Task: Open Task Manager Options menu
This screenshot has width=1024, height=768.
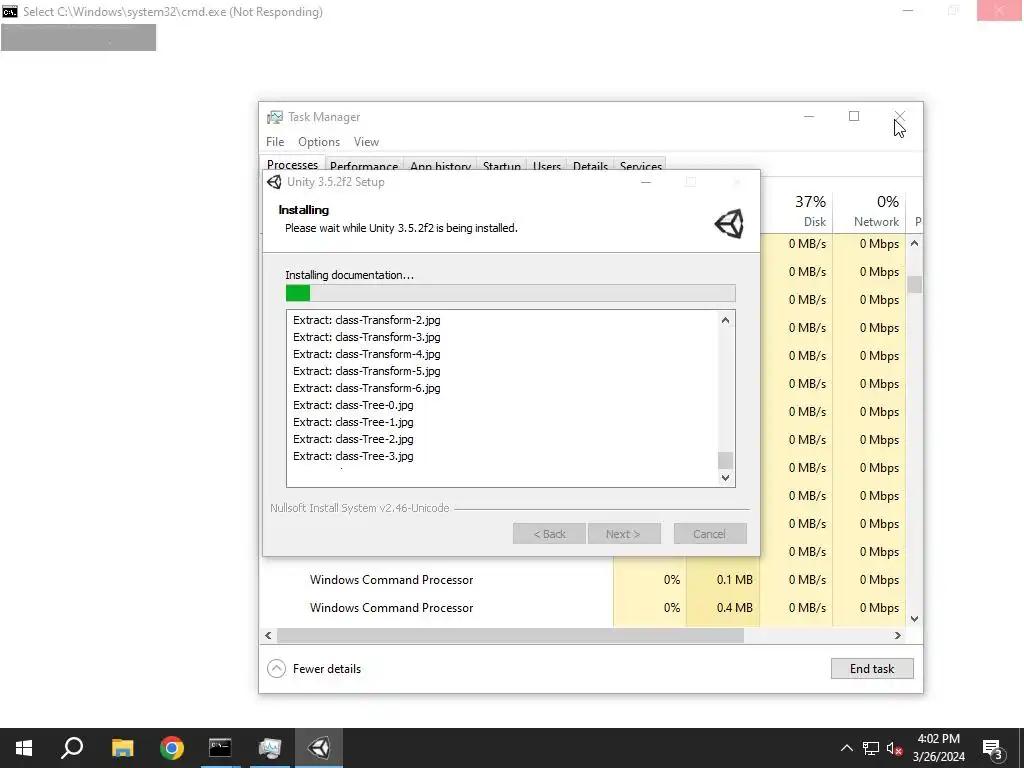Action: click(319, 142)
